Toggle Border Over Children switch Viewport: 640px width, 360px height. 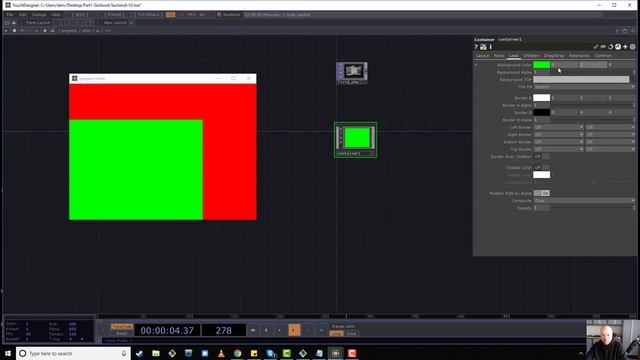(542, 157)
